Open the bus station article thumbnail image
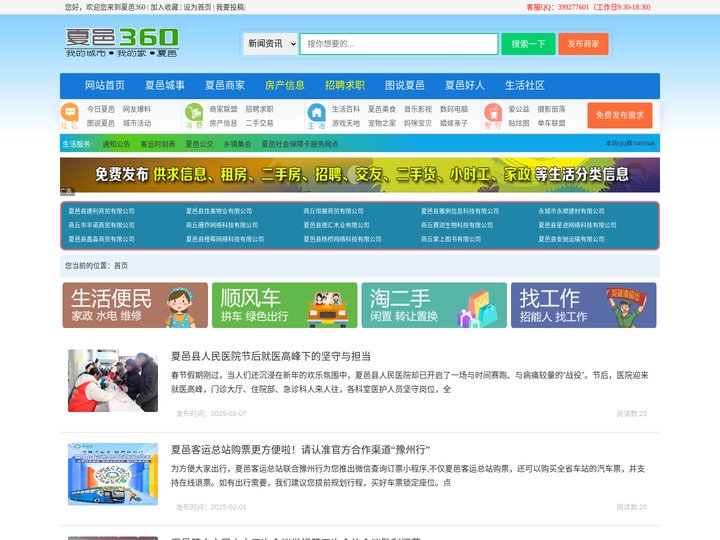Screen dimensions: 720x540 (x=113, y=474)
